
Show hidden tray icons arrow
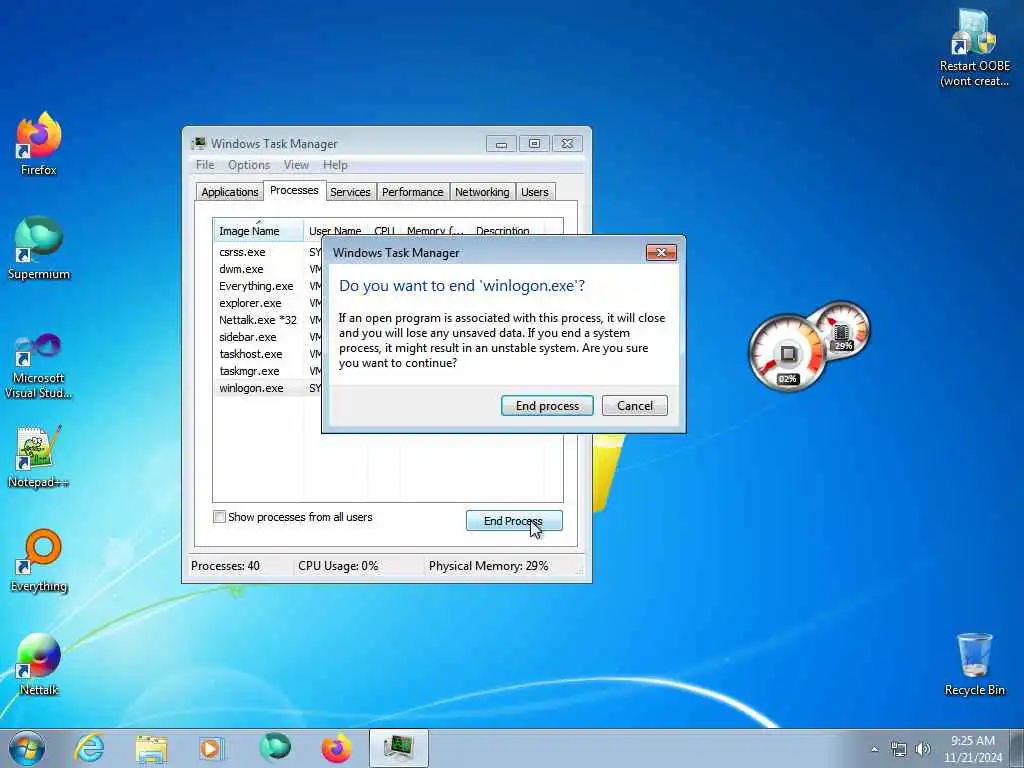tap(874, 749)
